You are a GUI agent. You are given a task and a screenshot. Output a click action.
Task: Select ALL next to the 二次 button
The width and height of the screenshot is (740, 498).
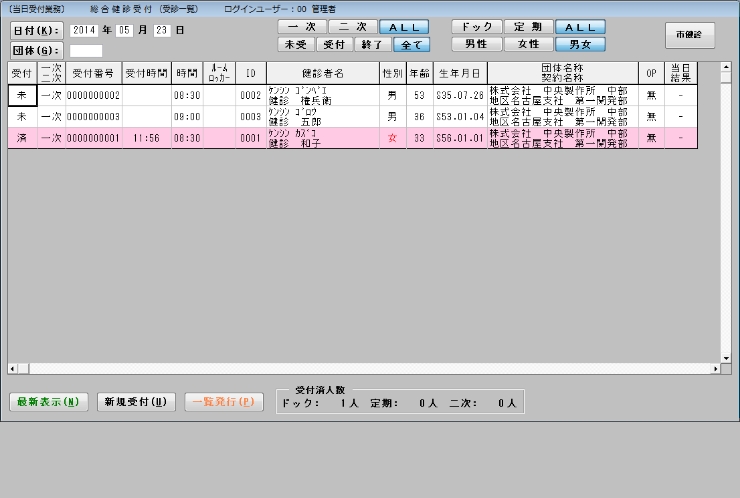[x=404, y=27]
